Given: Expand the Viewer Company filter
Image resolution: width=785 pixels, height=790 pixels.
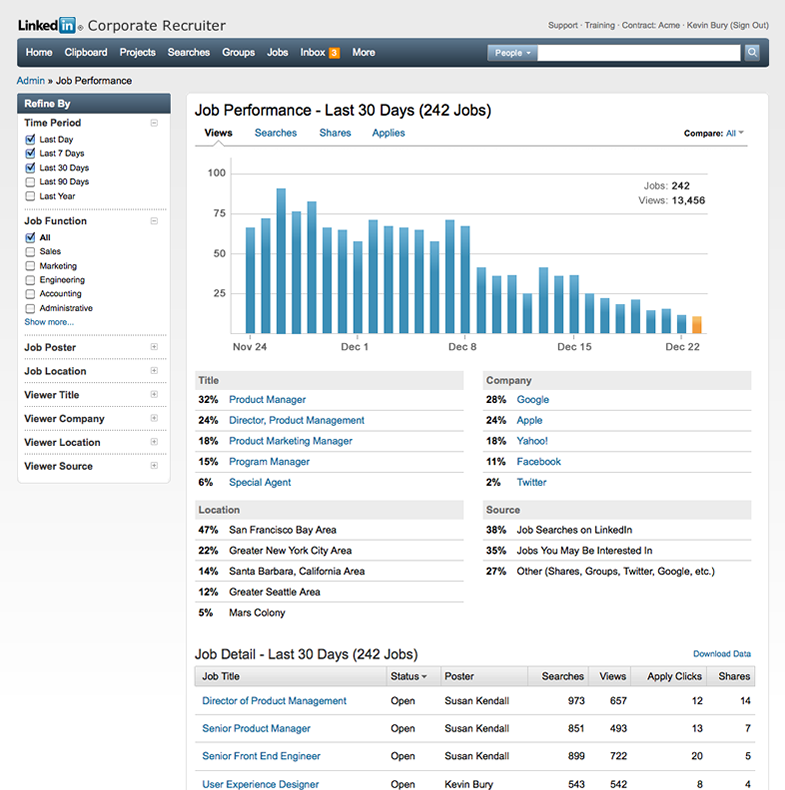Looking at the screenshot, I should [x=154, y=418].
